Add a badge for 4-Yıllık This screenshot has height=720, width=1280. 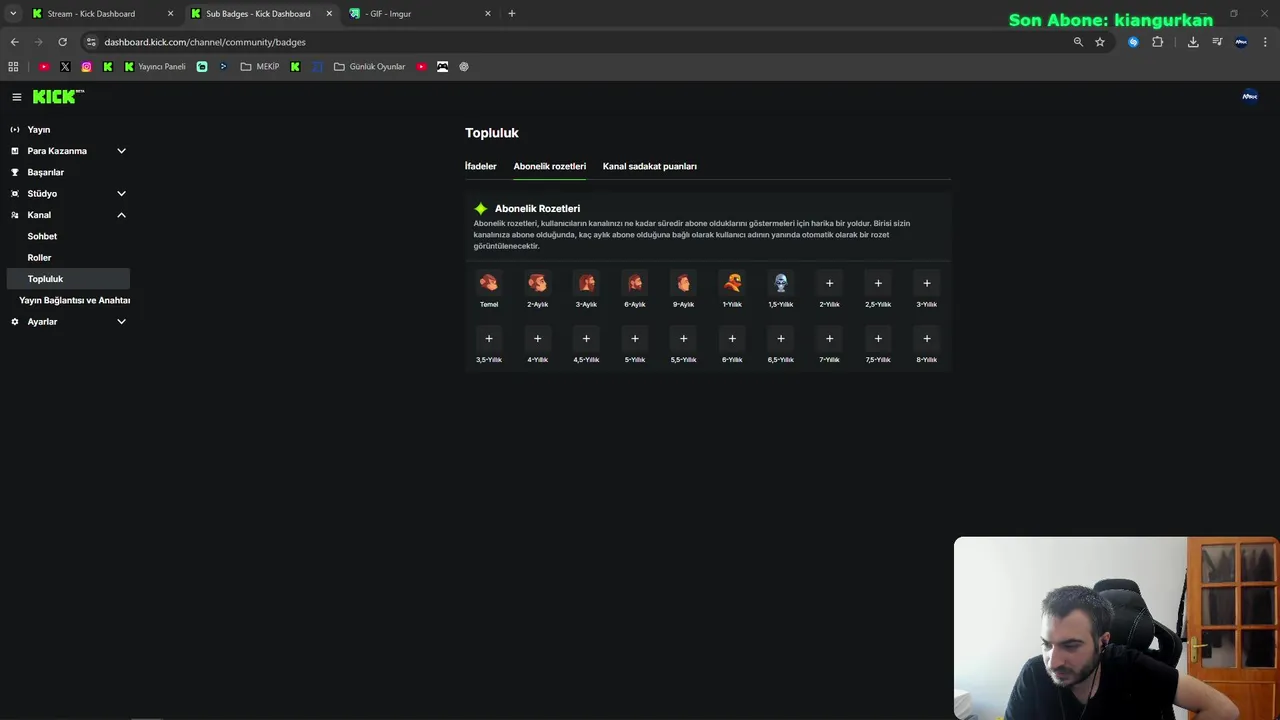coord(537,338)
